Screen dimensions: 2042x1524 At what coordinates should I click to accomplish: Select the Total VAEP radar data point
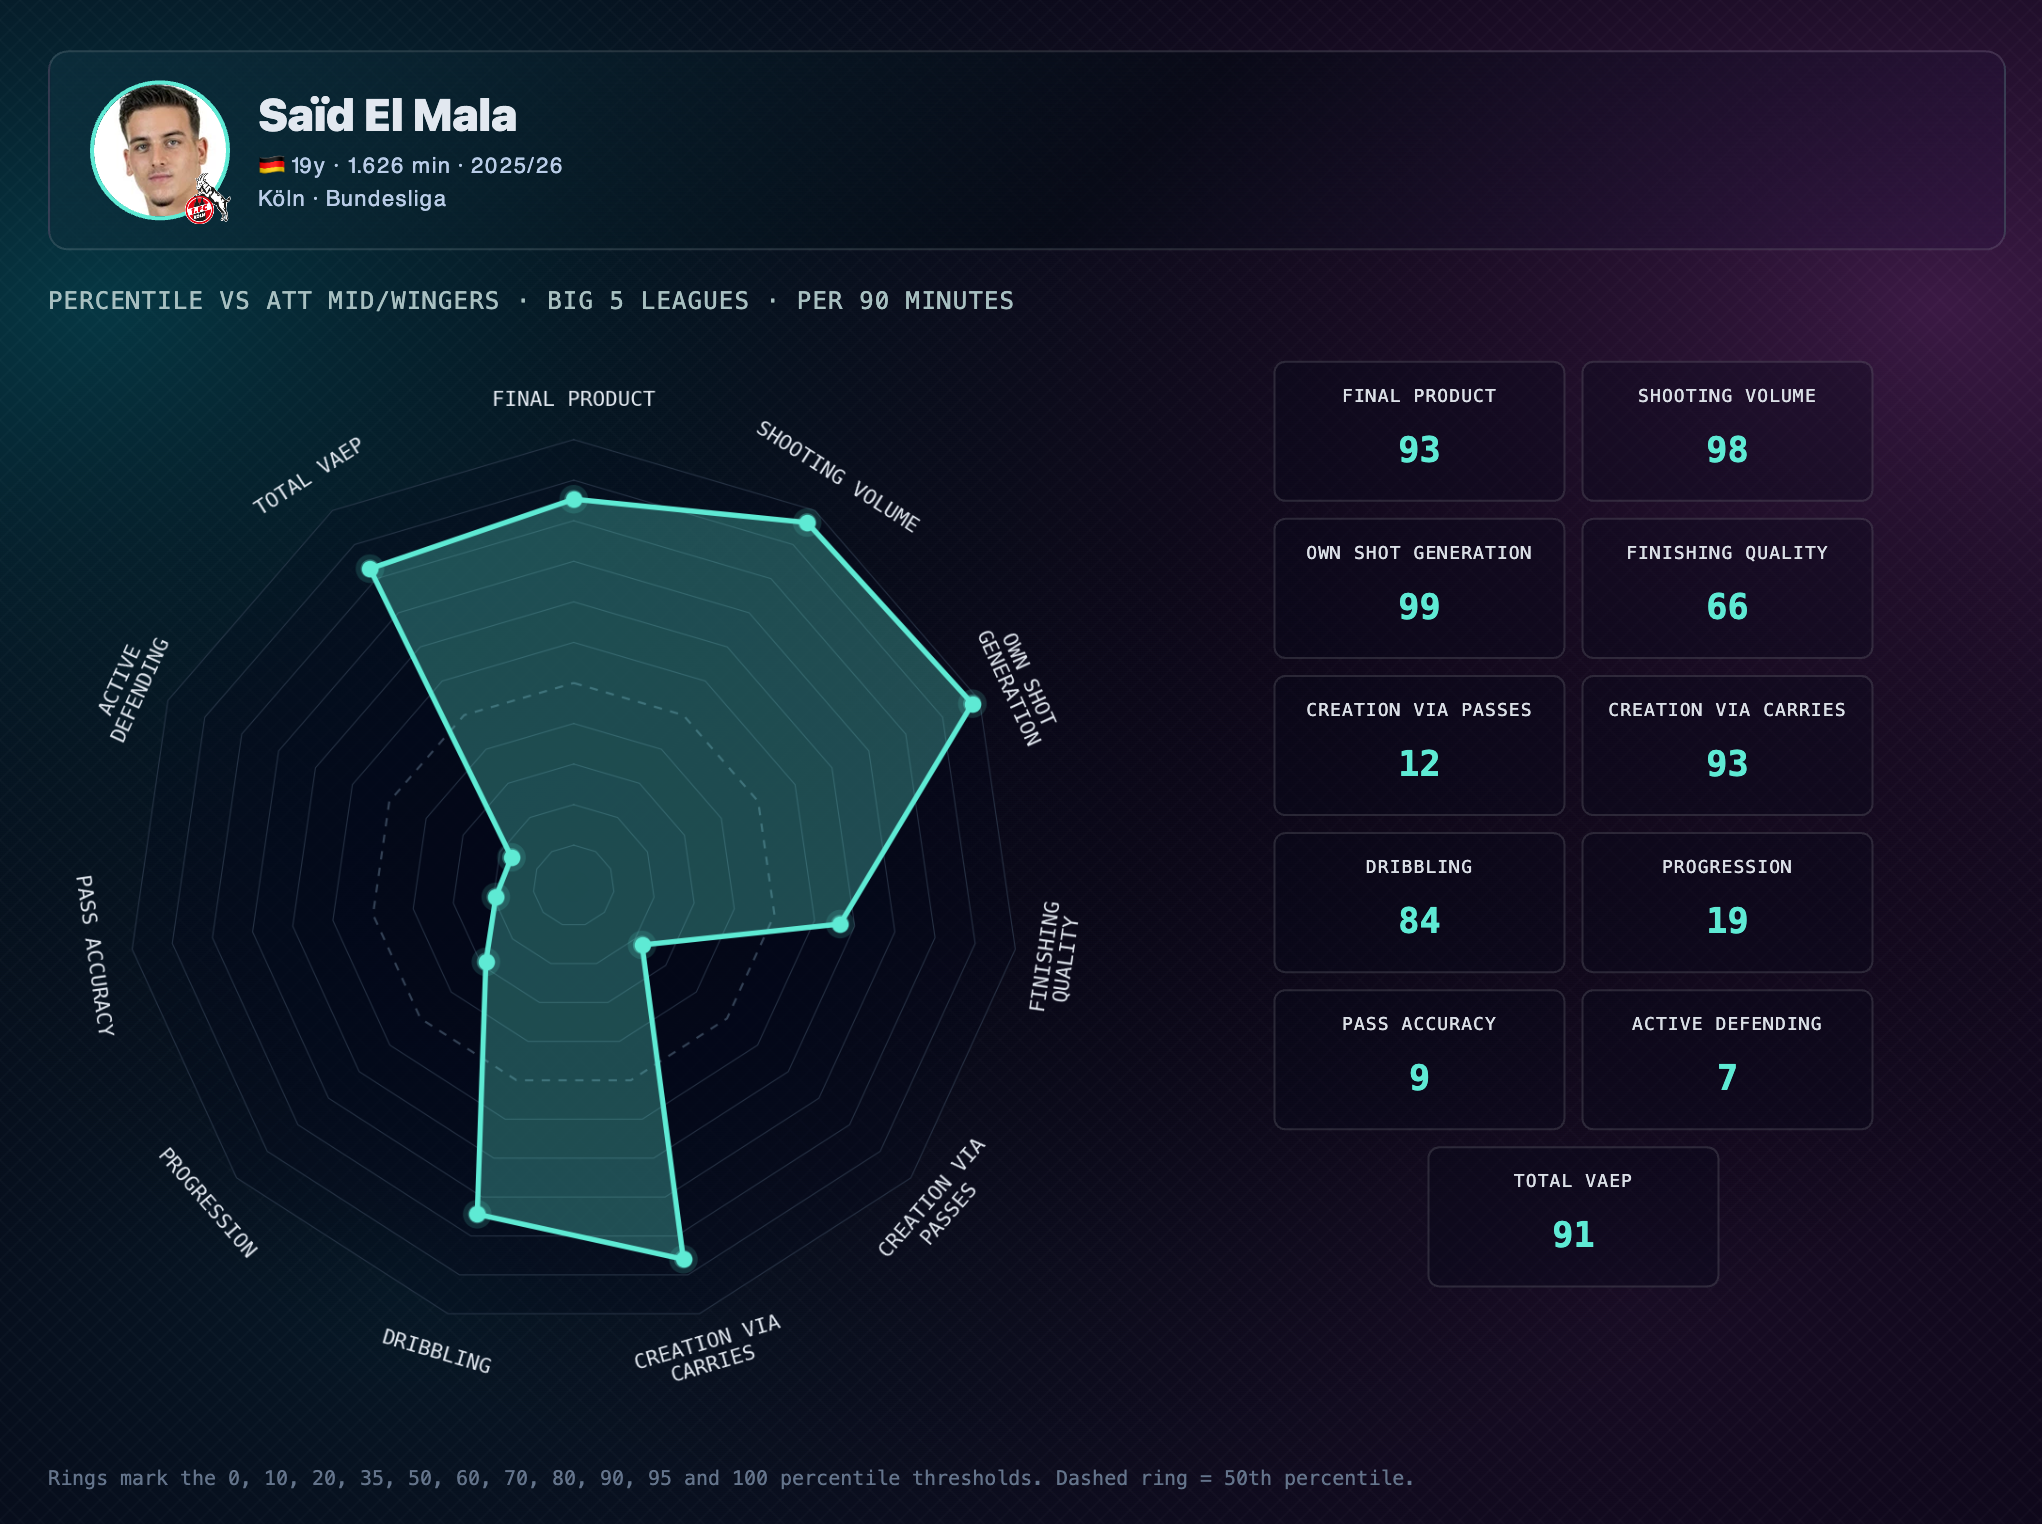[370, 569]
